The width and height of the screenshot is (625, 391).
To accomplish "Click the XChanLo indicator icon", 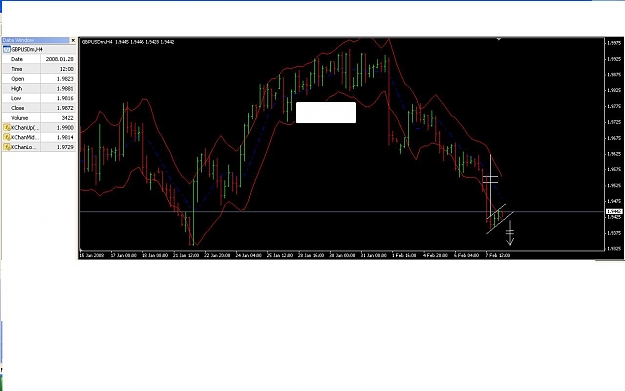I will click(7, 147).
